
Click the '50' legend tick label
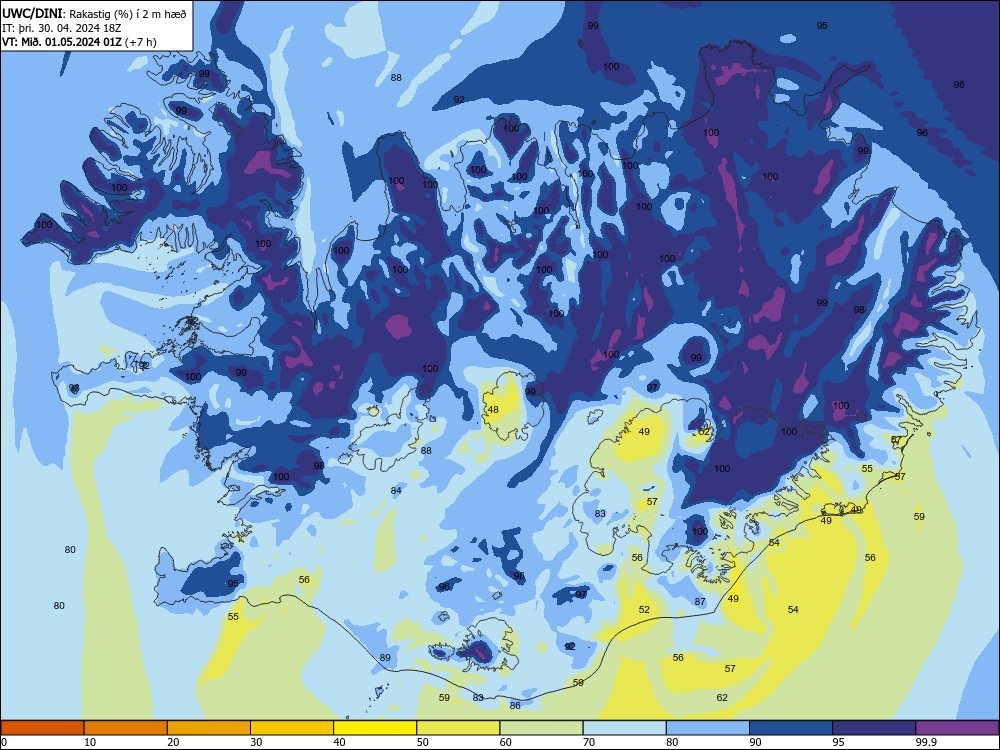coord(423,742)
